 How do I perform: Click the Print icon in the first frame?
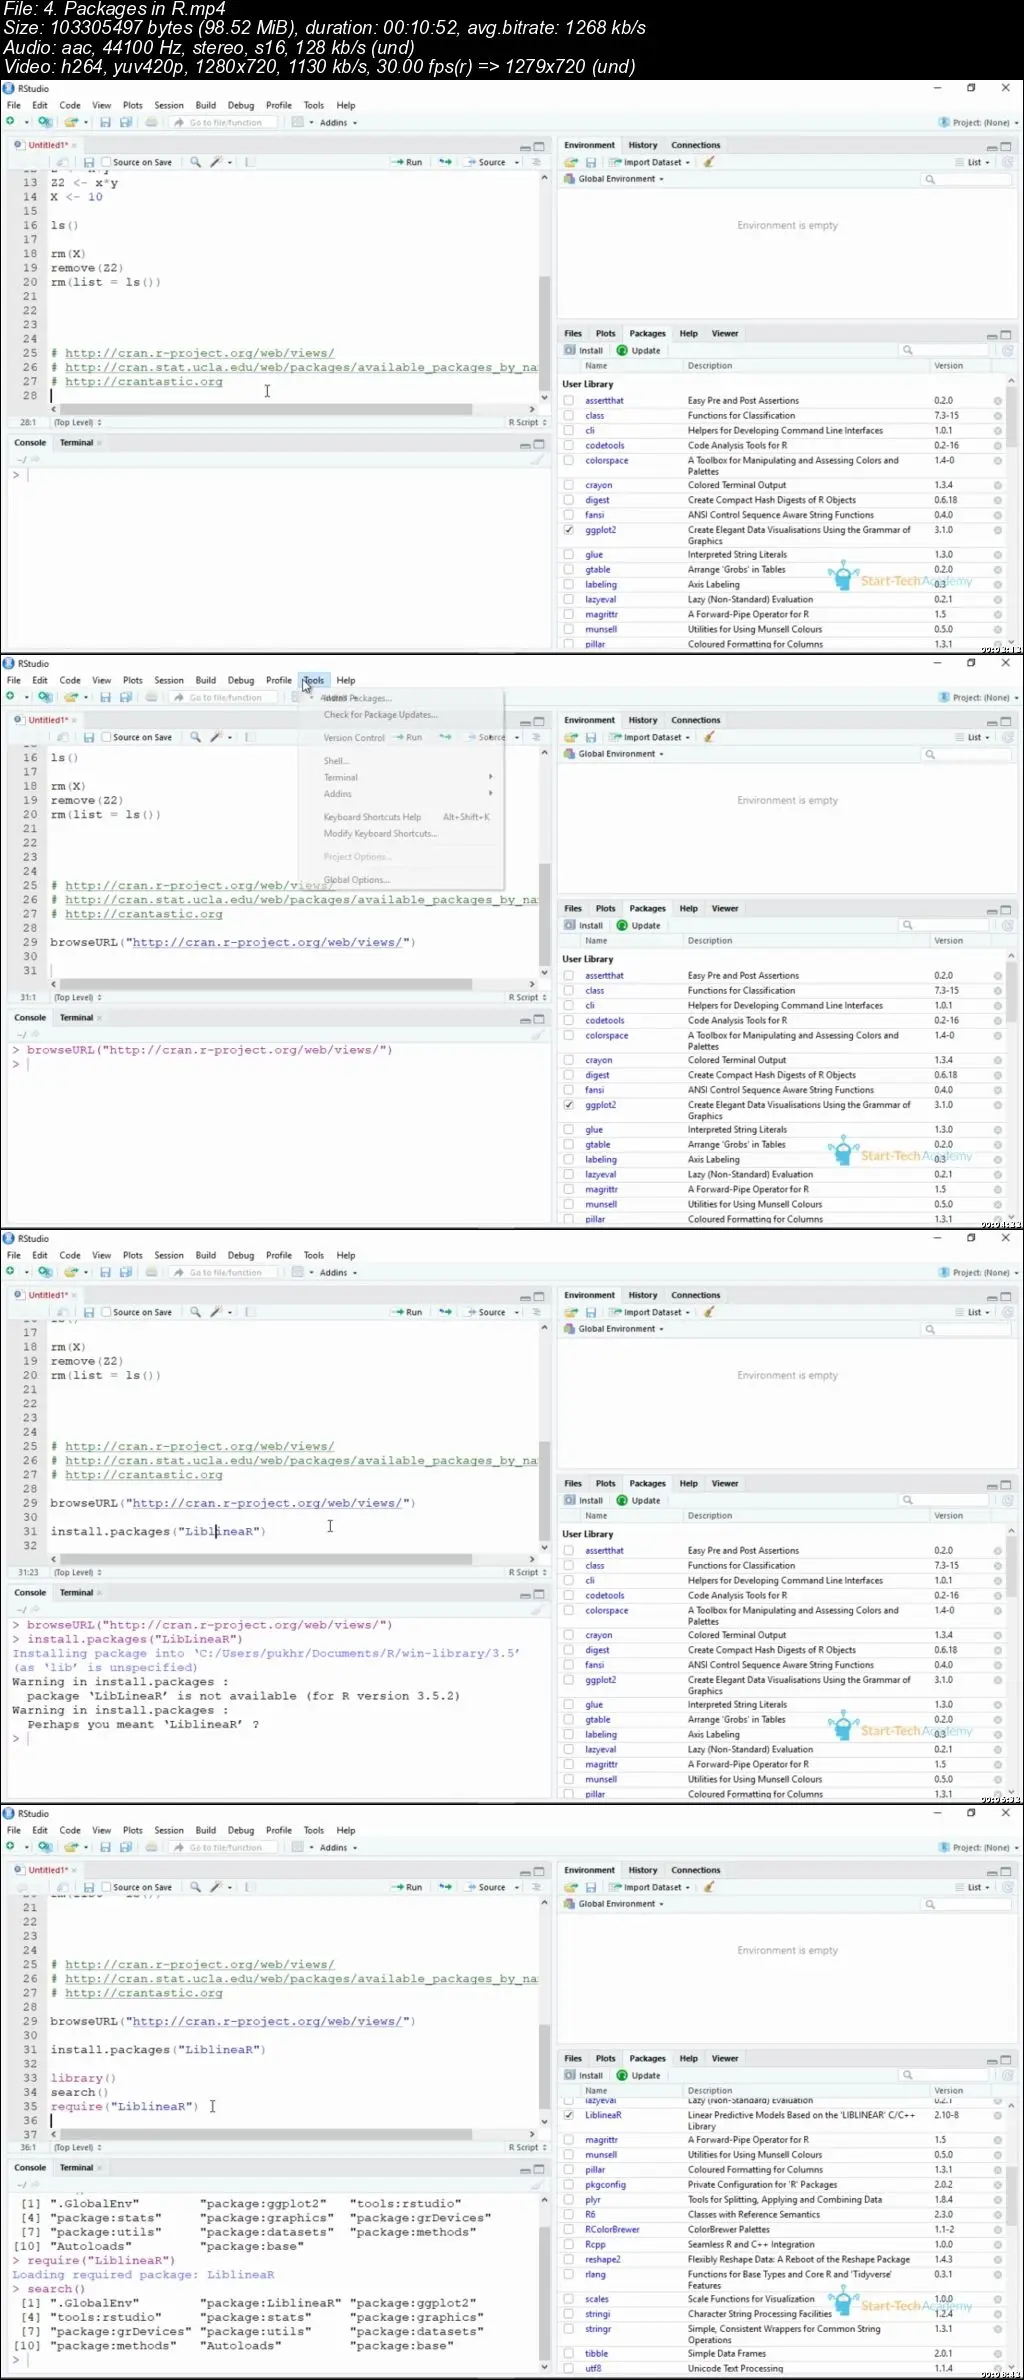click(x=151, y=122)
